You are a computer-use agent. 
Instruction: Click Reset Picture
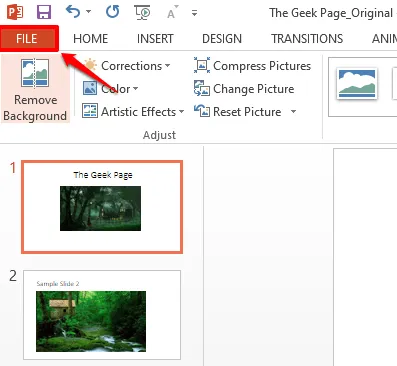click(x=238, y=112)
